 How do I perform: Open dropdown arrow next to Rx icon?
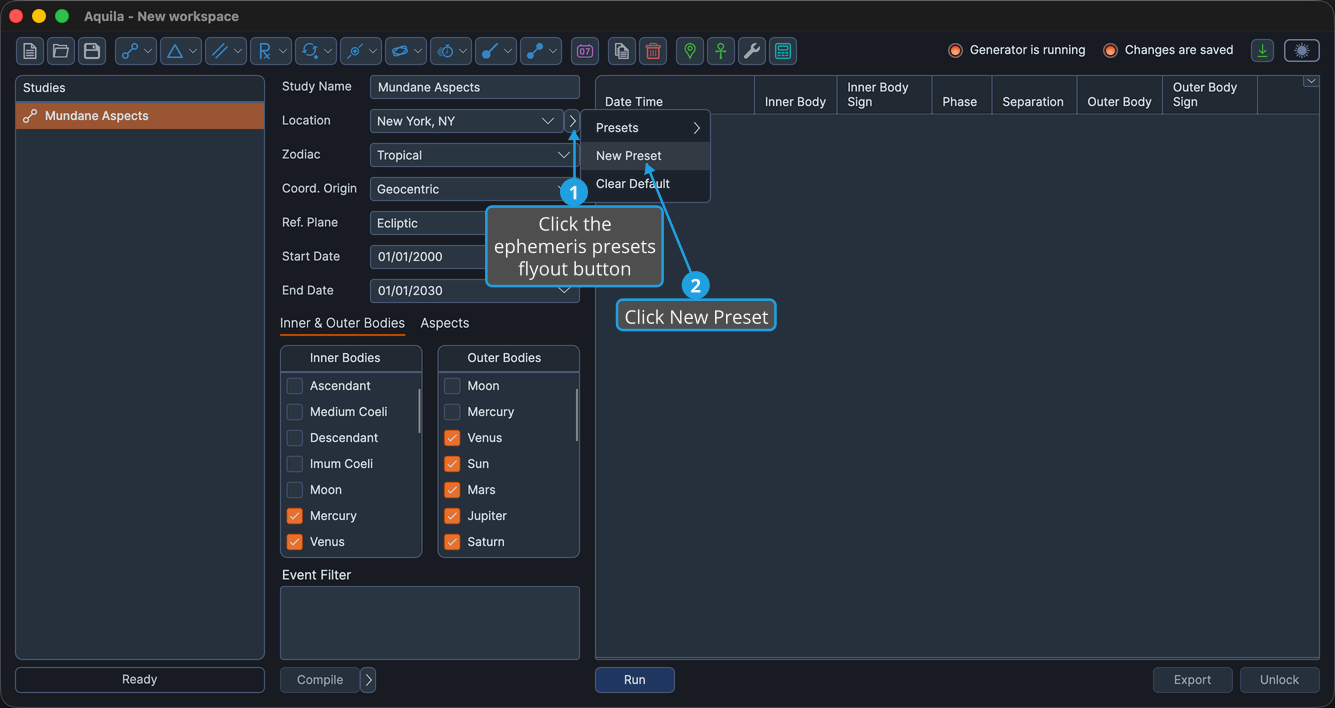coord(283,51)
